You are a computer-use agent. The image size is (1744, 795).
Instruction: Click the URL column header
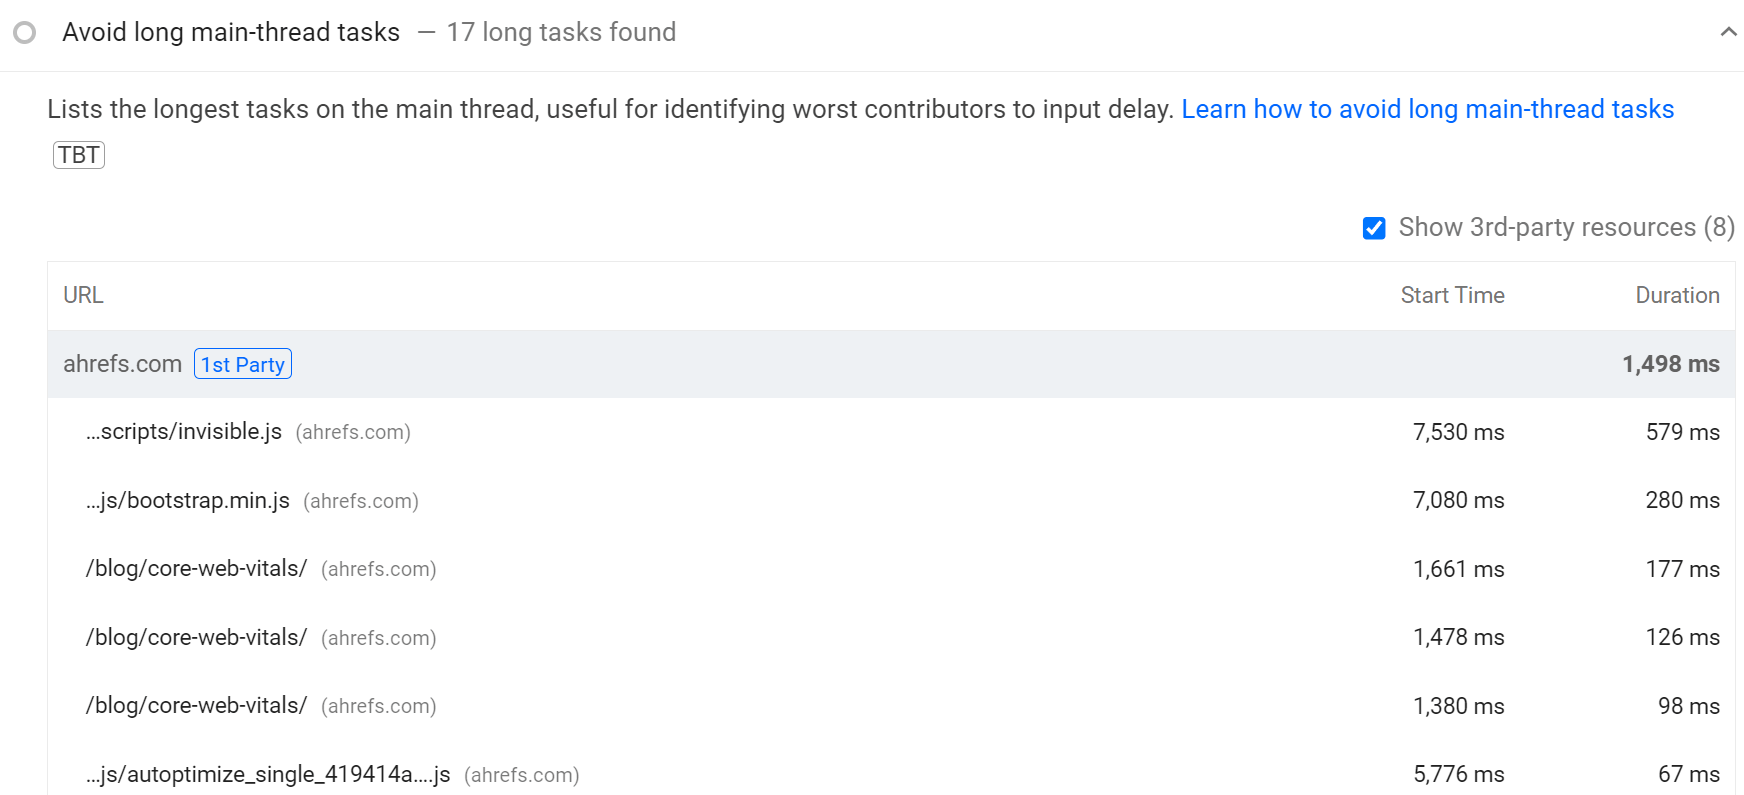83,296
